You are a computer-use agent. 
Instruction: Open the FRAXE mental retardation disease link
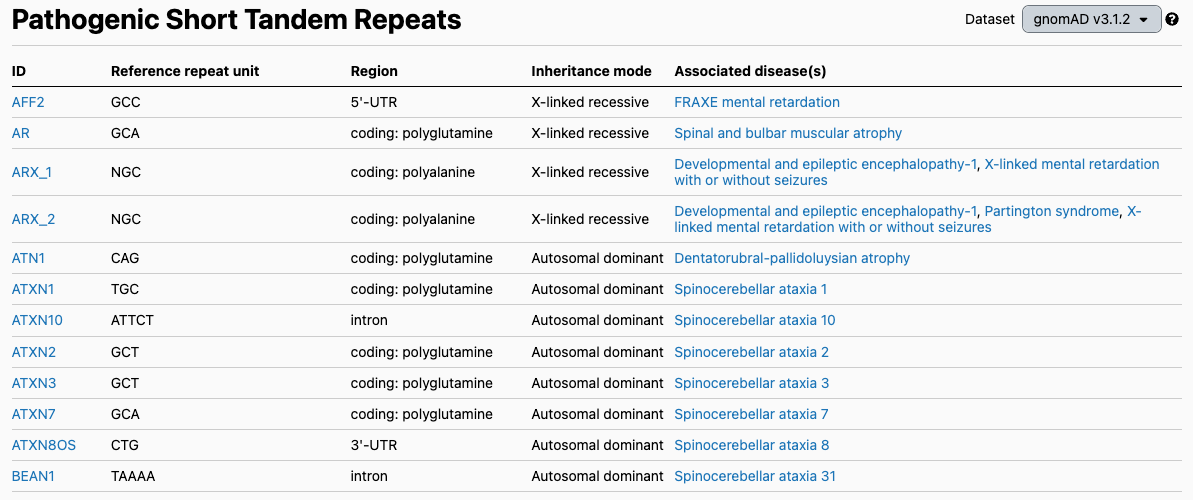pos(757,102)
